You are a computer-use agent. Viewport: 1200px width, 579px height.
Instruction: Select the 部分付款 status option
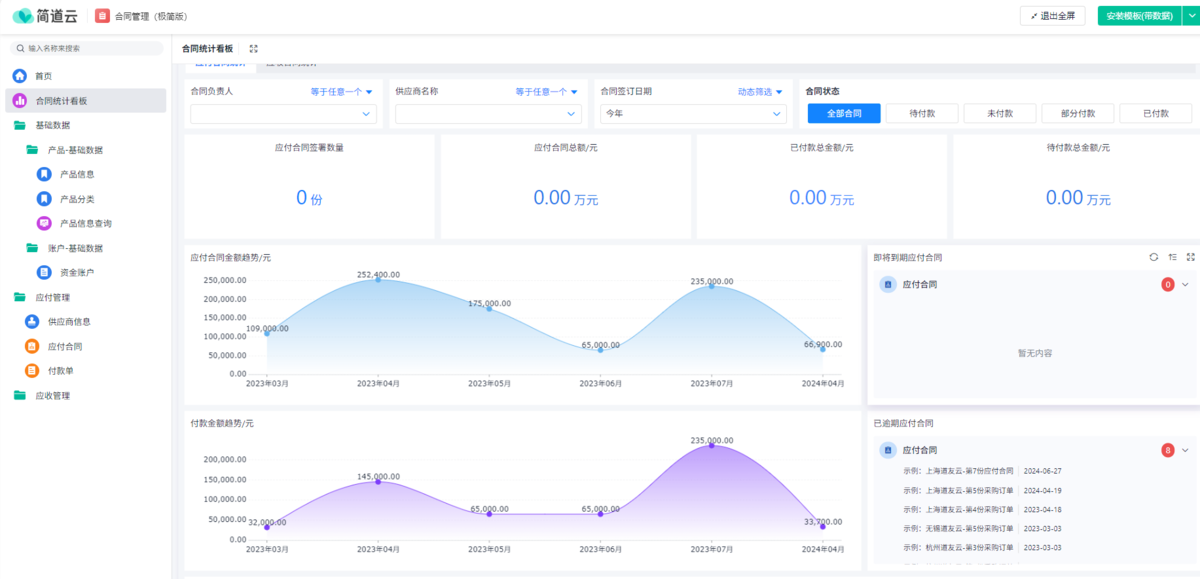coord(1077,113)
